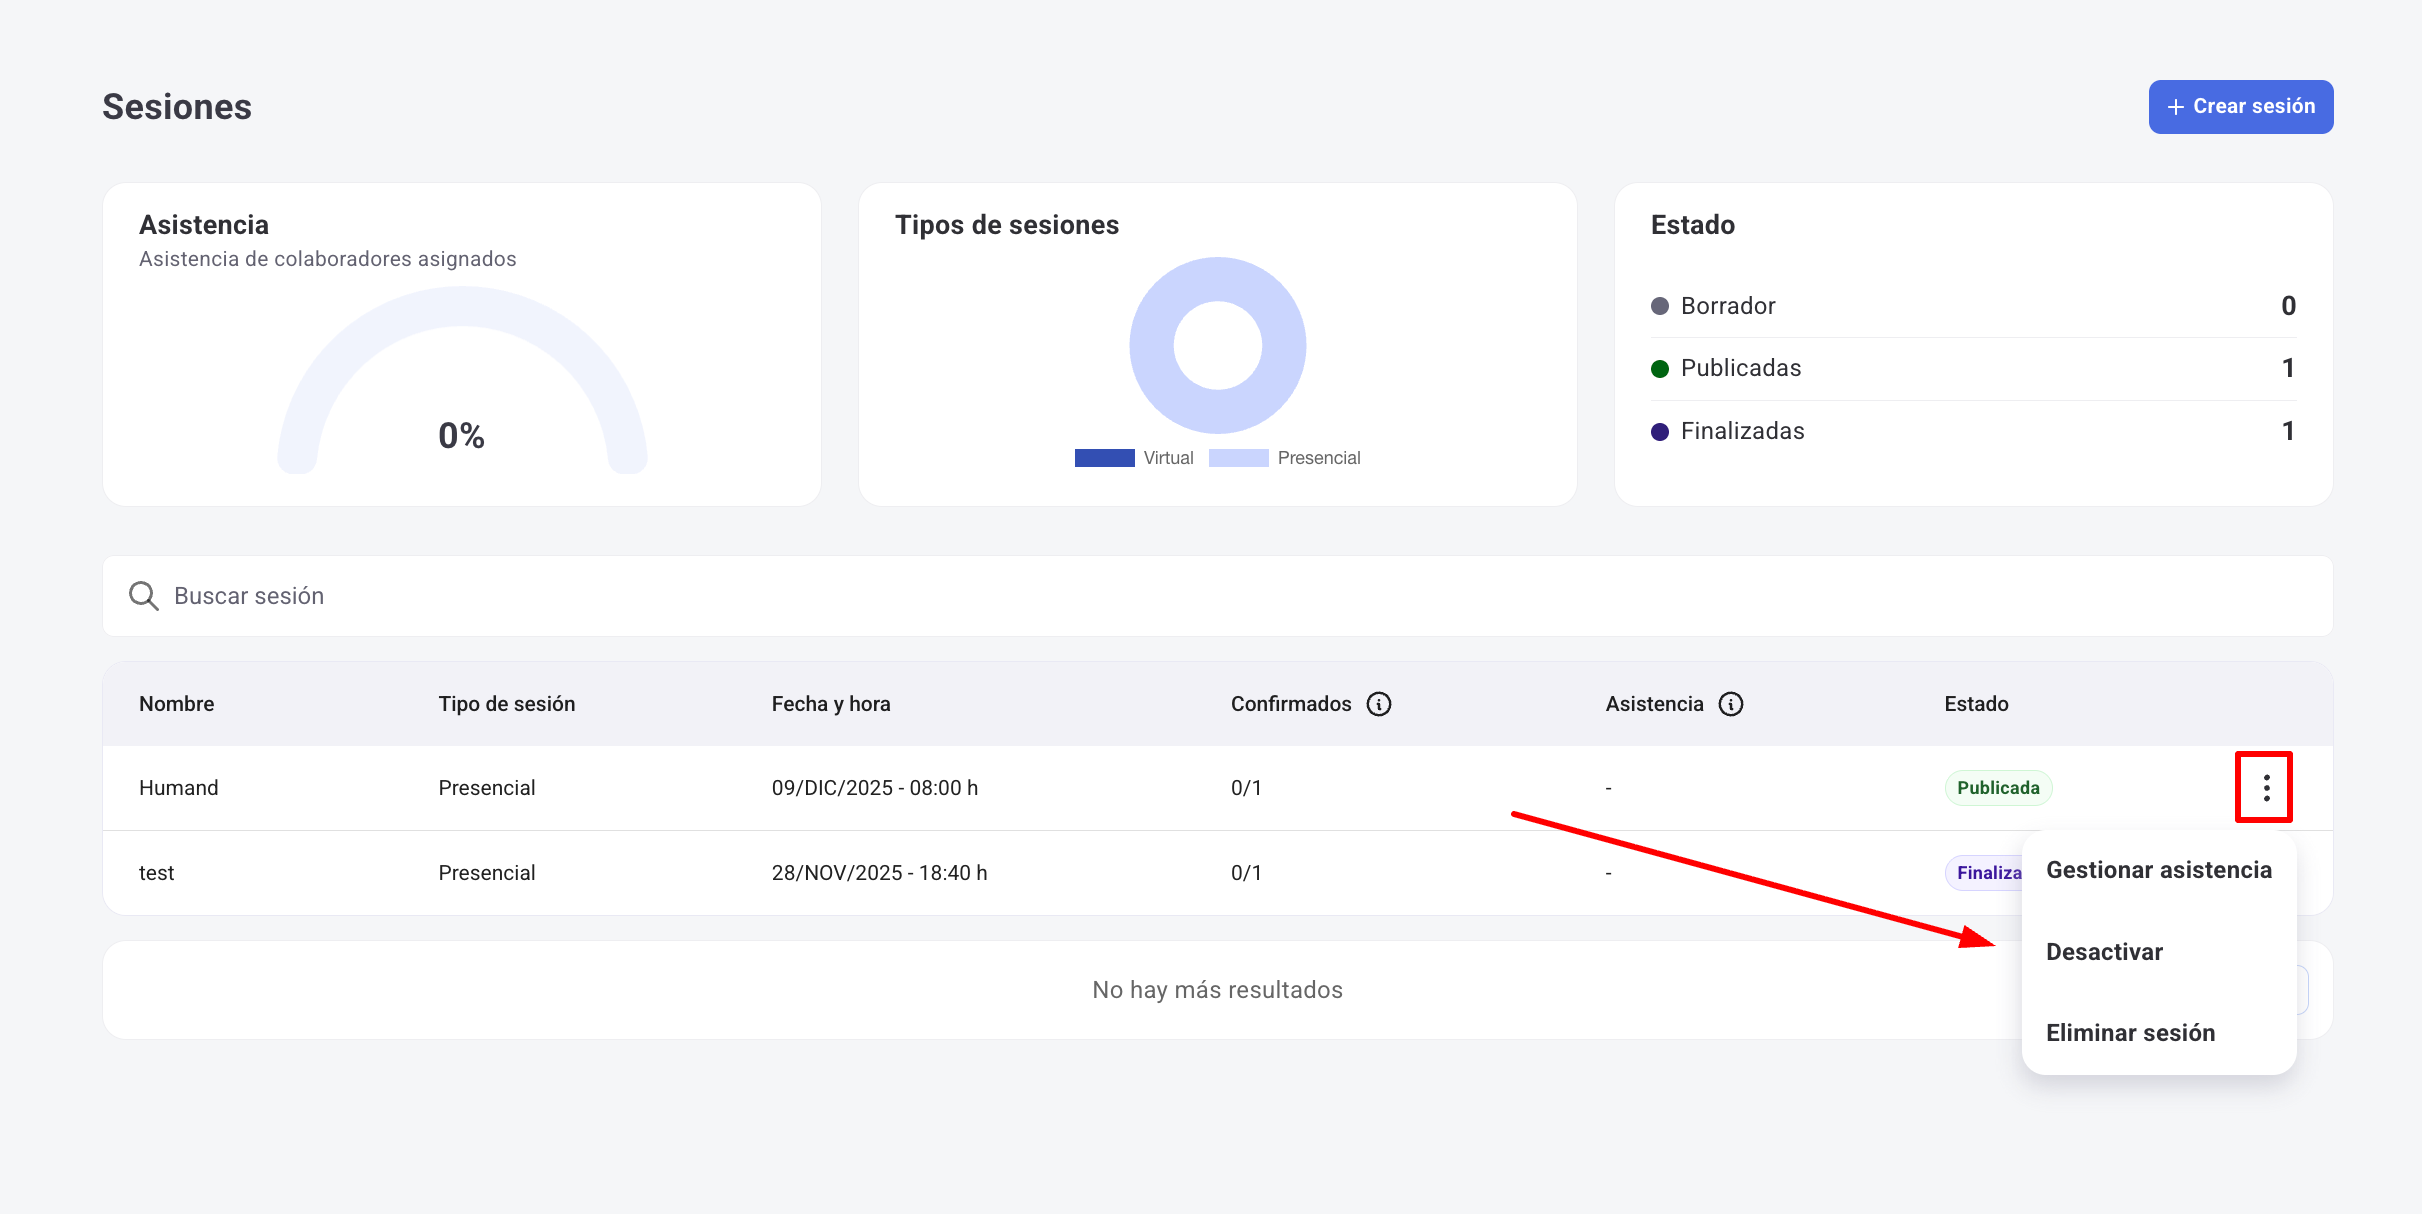Click the Confirmados info icon
The height and width of the screenshot is (1214, 2422).
[1379, 704]
